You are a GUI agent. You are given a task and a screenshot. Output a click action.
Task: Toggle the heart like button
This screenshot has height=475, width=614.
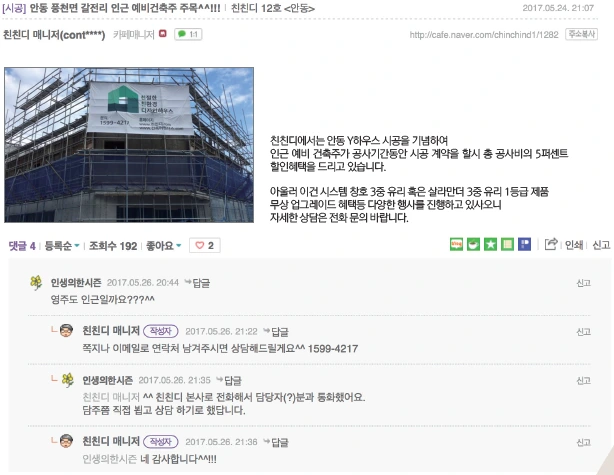click(x=205, y=246)
